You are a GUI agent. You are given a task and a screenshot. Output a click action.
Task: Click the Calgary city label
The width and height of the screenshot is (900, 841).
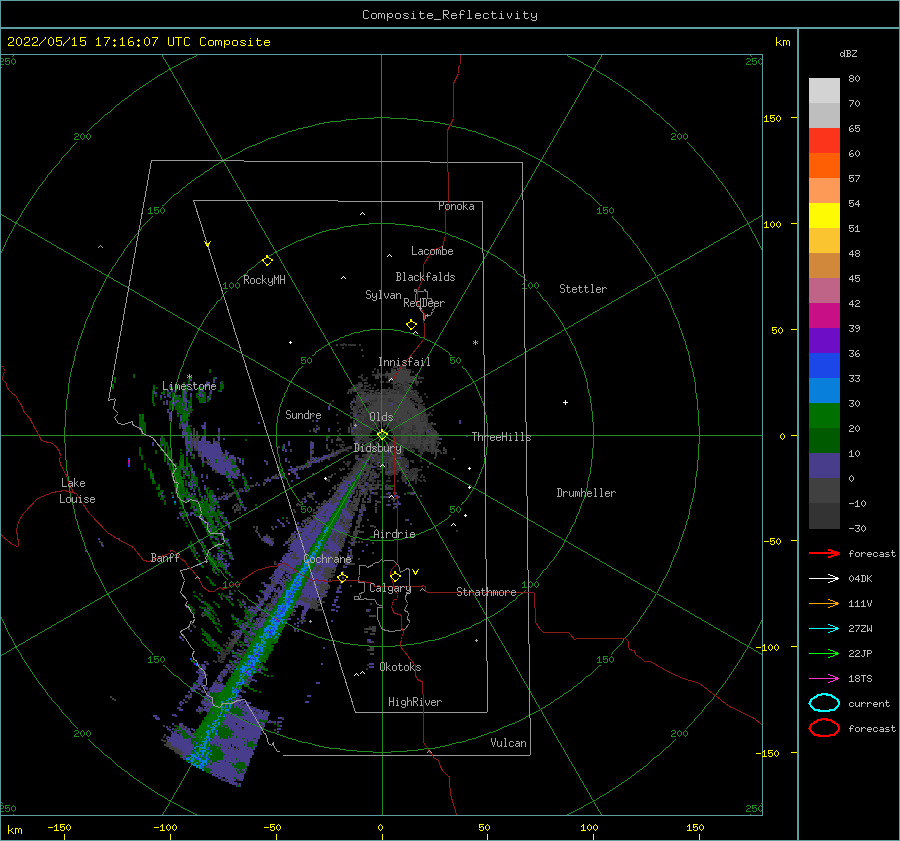[x=390, y=588]
